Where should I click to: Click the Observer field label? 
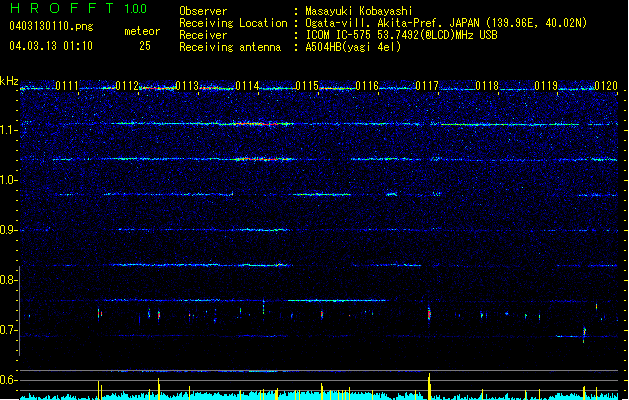point(203,11)
